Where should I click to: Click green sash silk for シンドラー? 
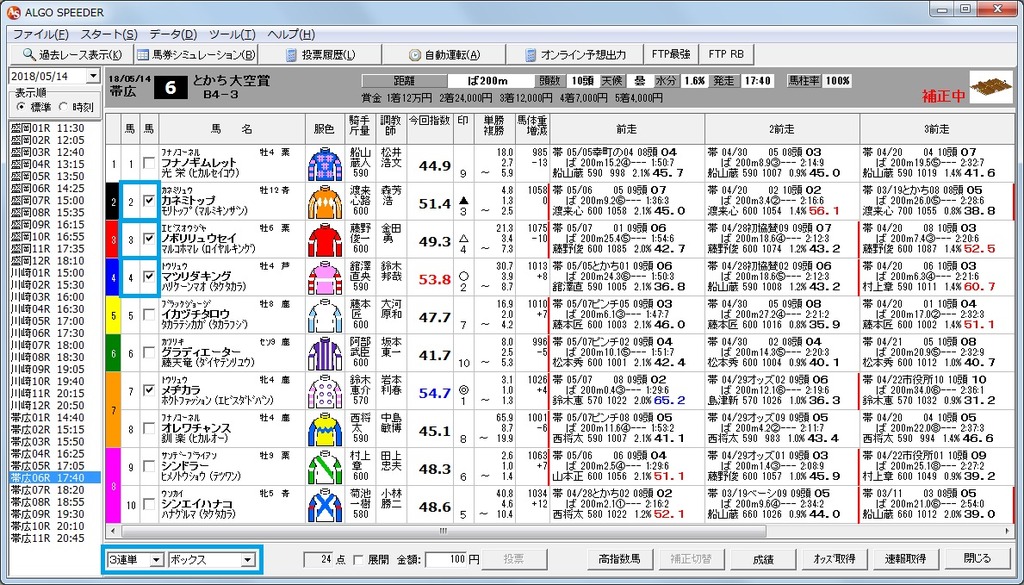[x=325, y=467]
